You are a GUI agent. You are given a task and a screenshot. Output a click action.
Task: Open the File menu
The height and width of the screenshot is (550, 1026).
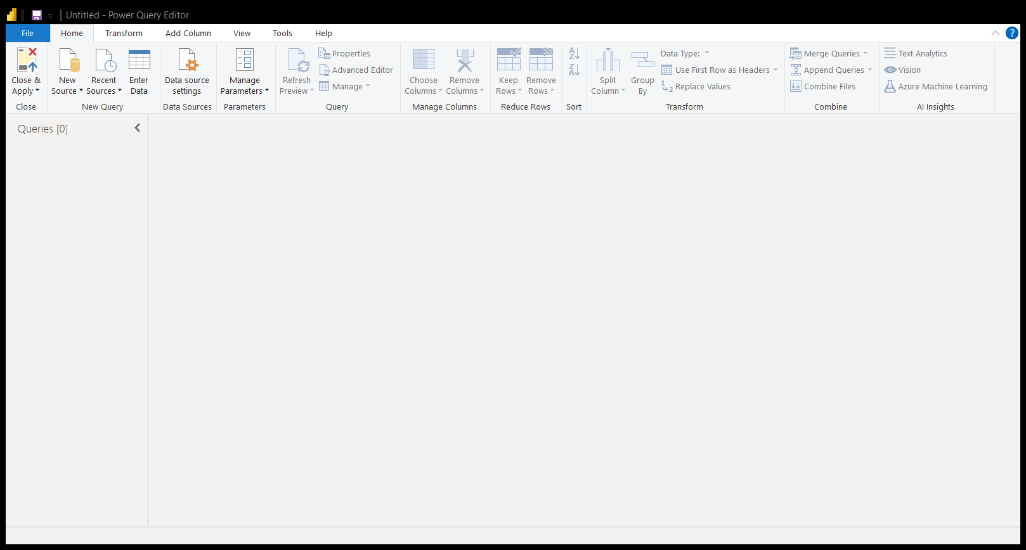pos(27,33)
